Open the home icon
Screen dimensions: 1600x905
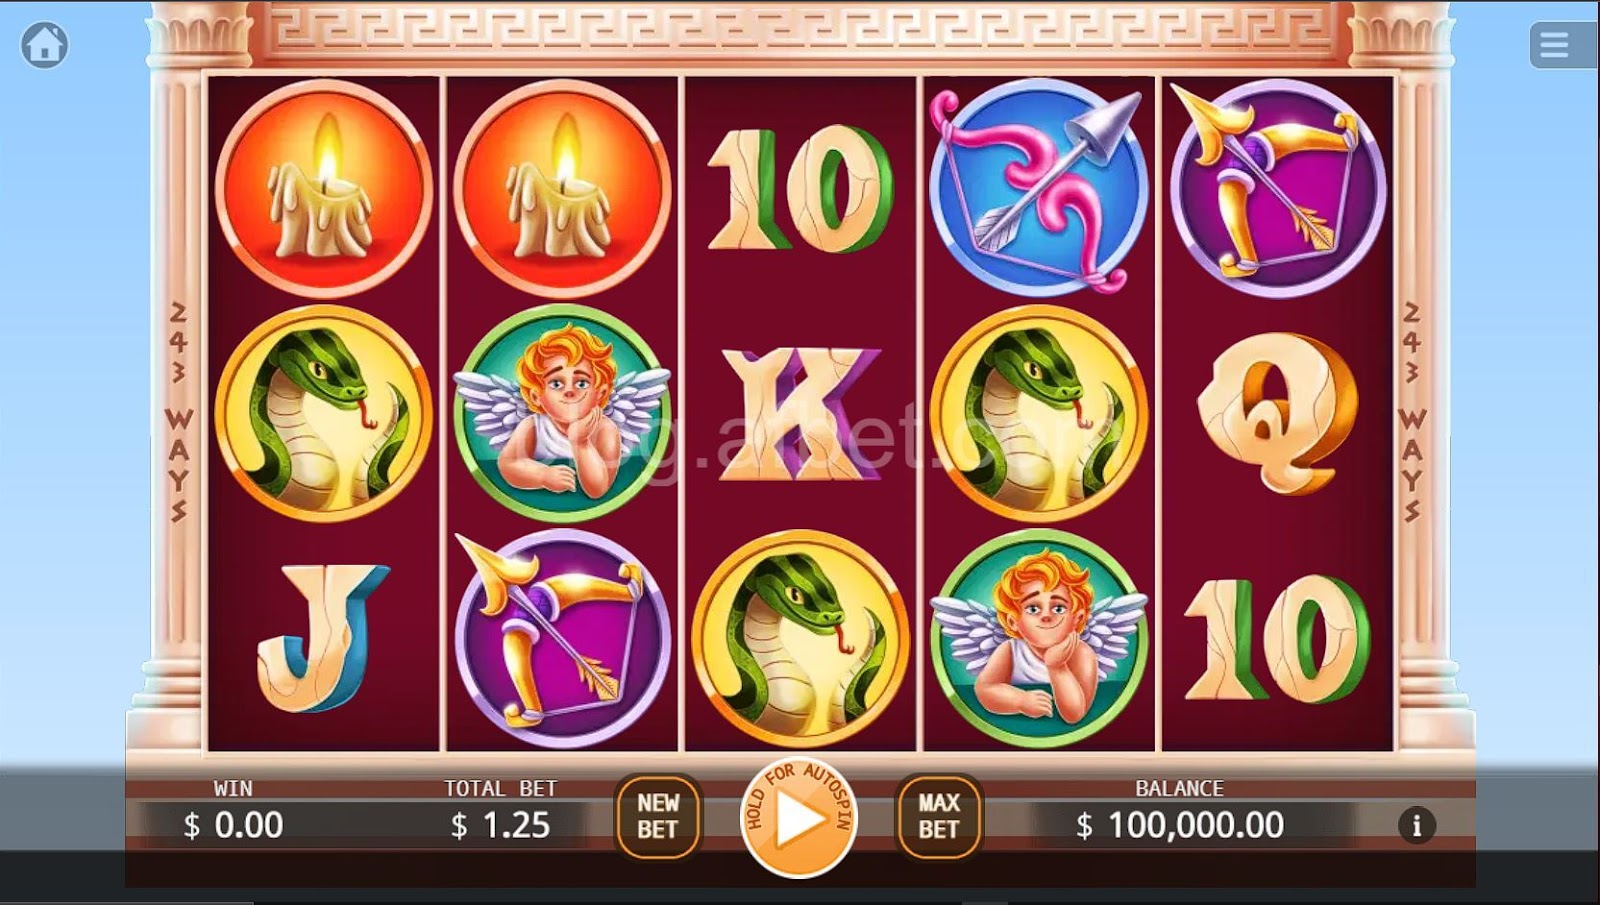[x=45, y=44]
